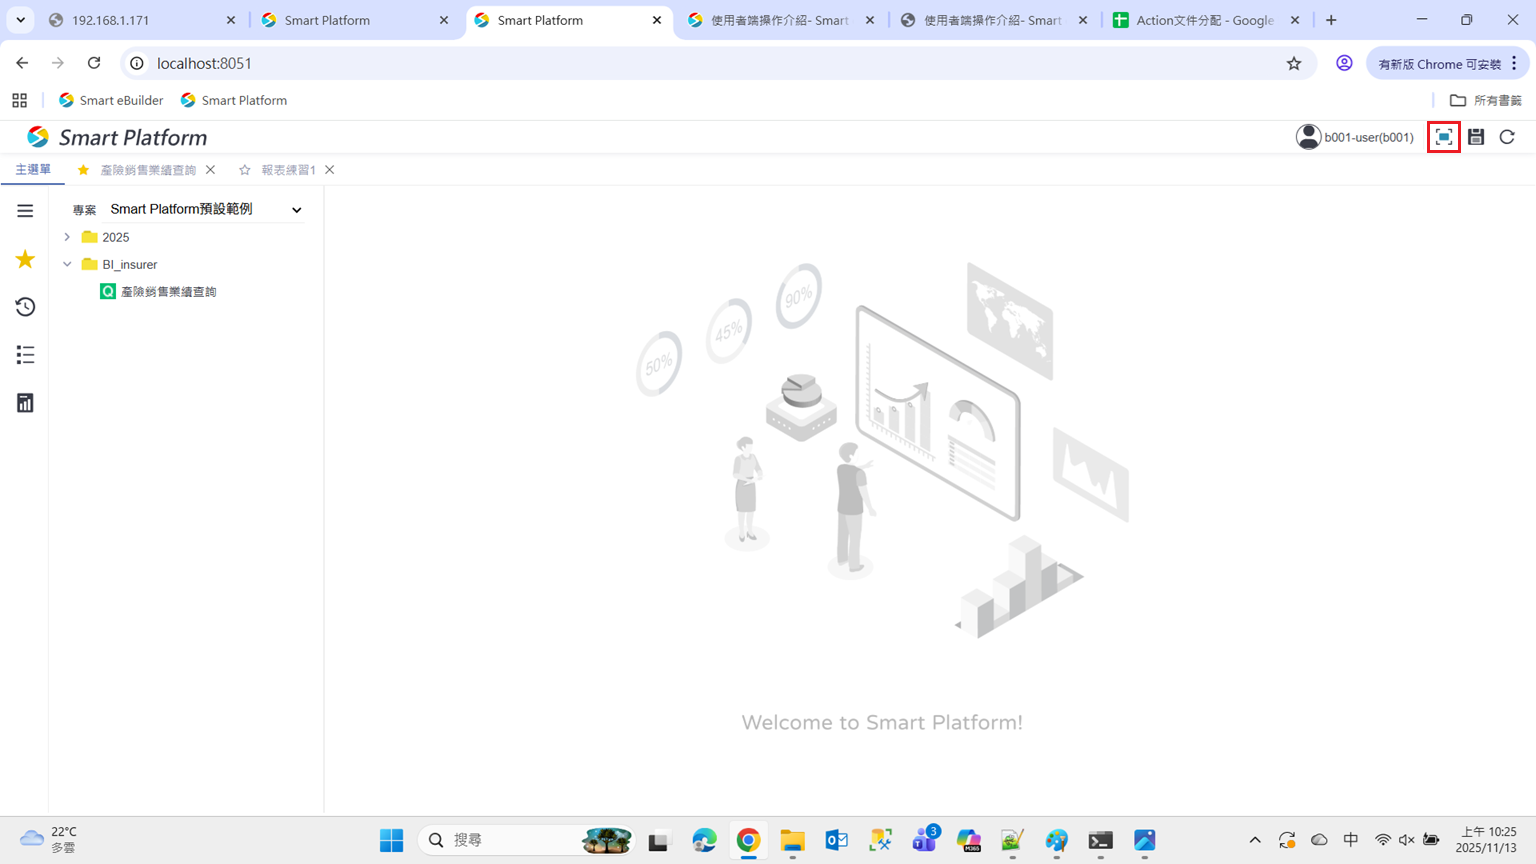Switch to the 報表練習1 tab

(x=288, y=170)
